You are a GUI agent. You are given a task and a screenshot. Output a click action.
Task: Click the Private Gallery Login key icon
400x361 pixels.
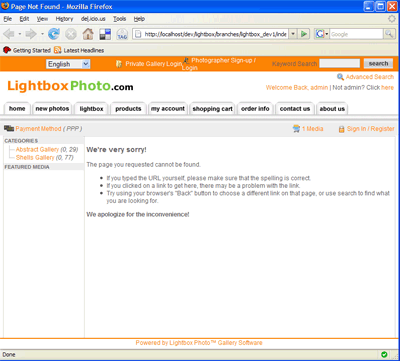[x=119, y=64]
